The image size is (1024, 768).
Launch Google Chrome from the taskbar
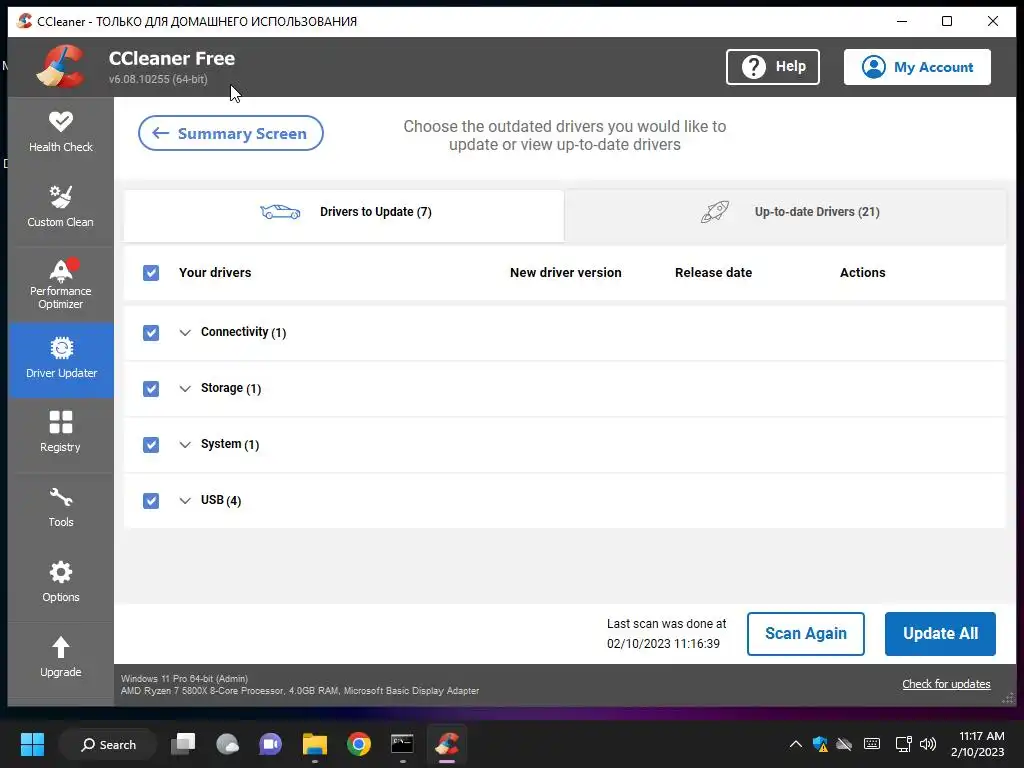click(359, 744)
